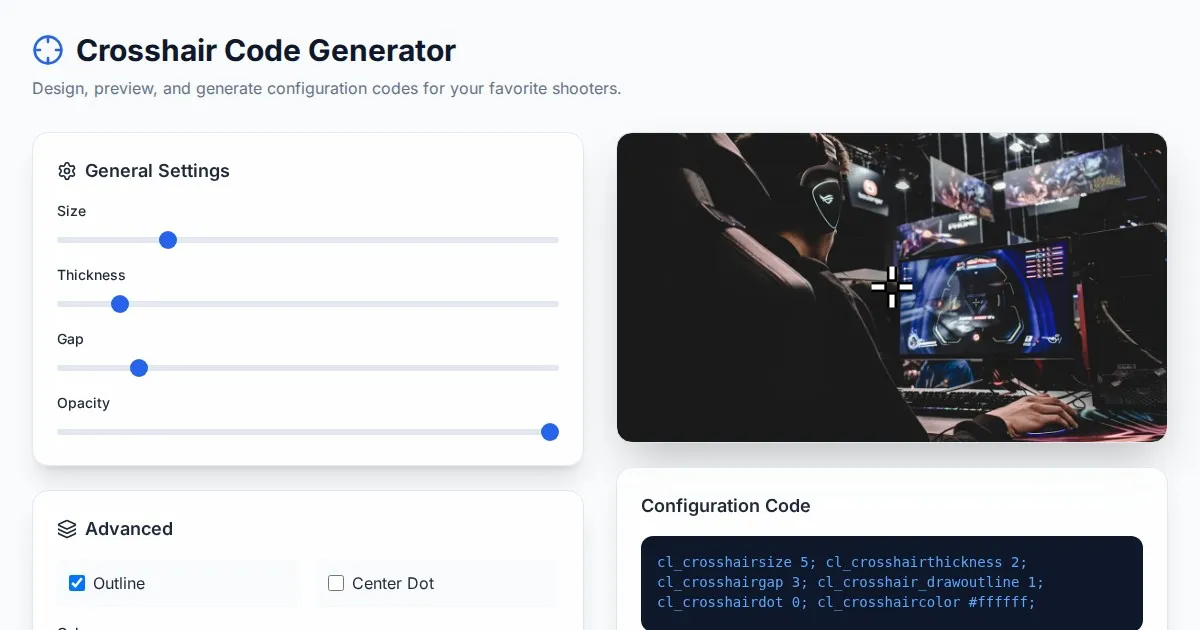Click the white crosshair in the preview
1200x630 pixels.
(x=891, y=287)
